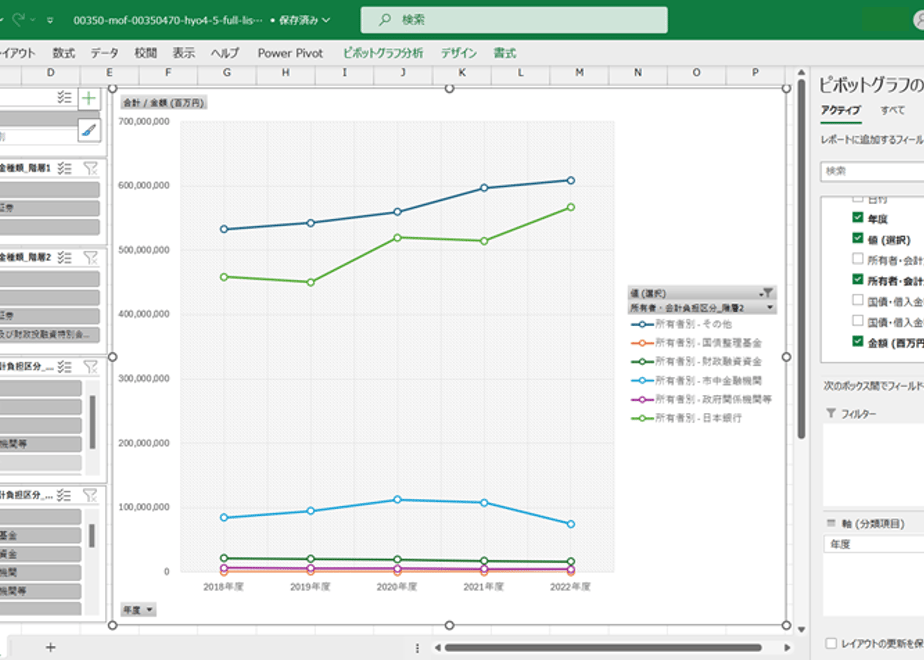924x660 pixels.
Task: Click the three-dot splitter near the horizontal scrollbar
Action: click(417, 648)
